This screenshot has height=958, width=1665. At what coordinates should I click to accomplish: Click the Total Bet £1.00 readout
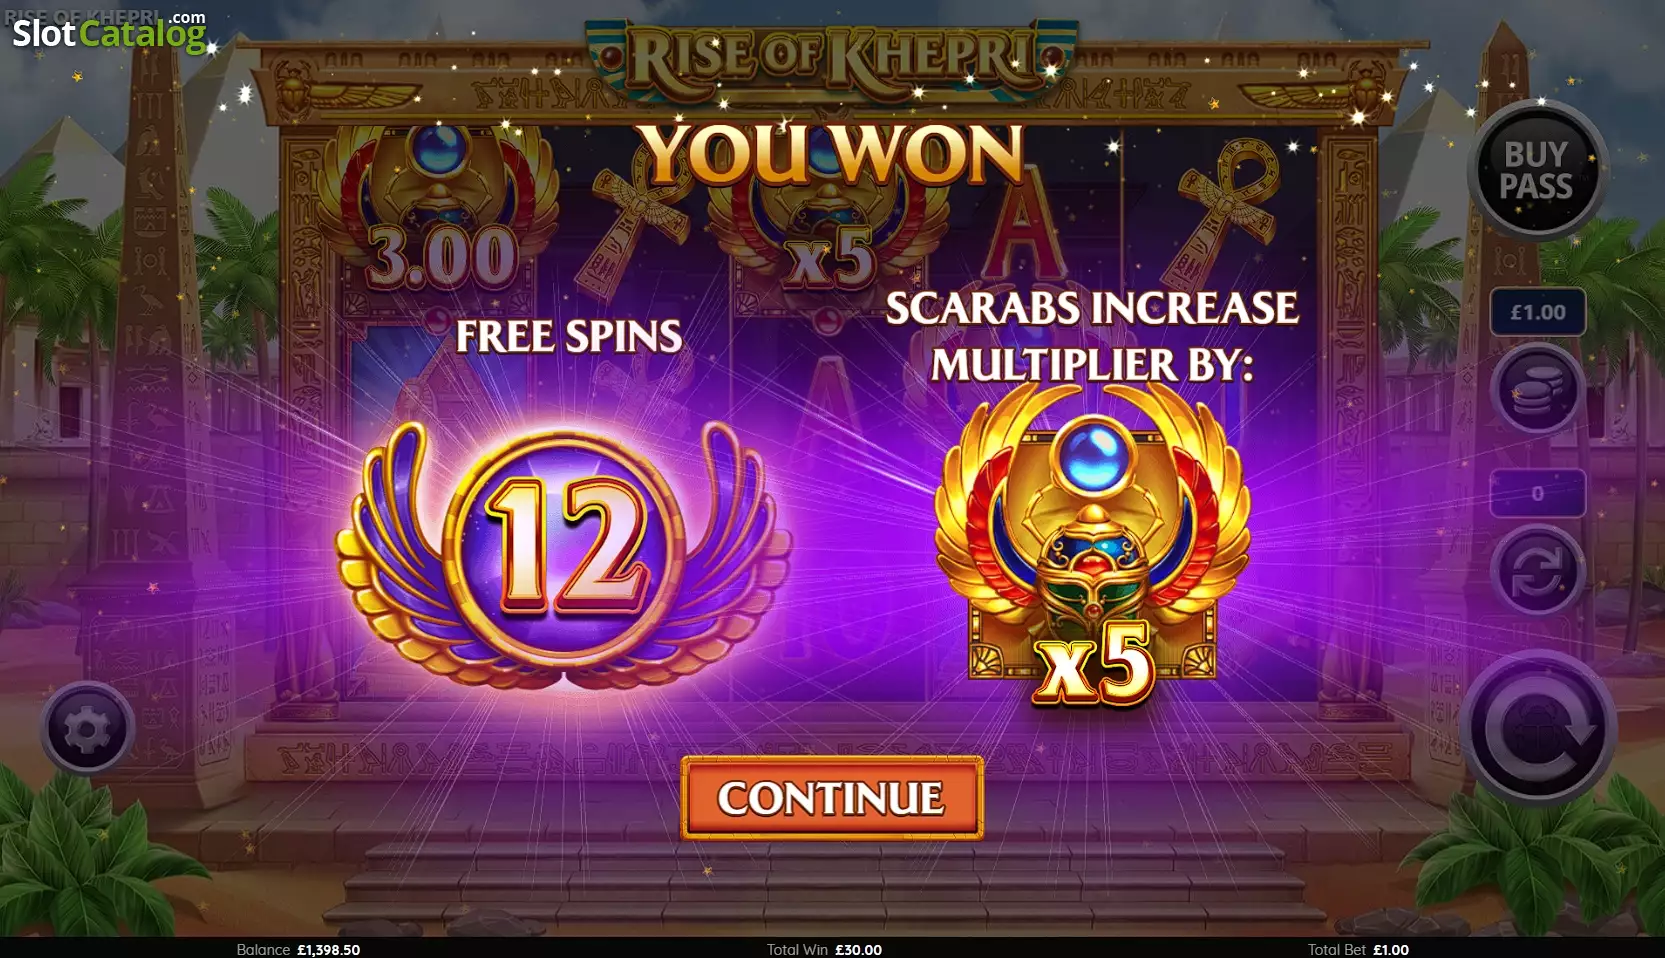click(x=1358, y=949)
